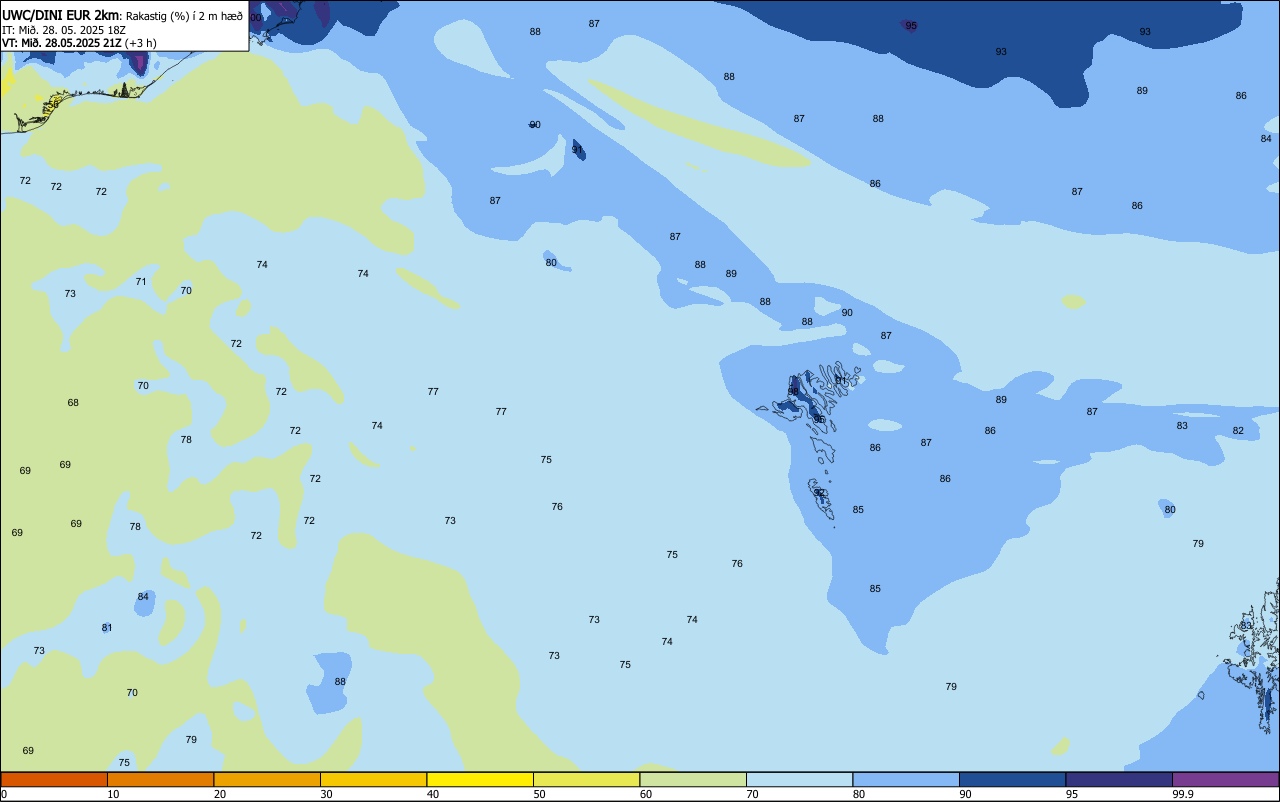Select the 95–99.9 indigo legend swatch

(x=1119, y=779)
